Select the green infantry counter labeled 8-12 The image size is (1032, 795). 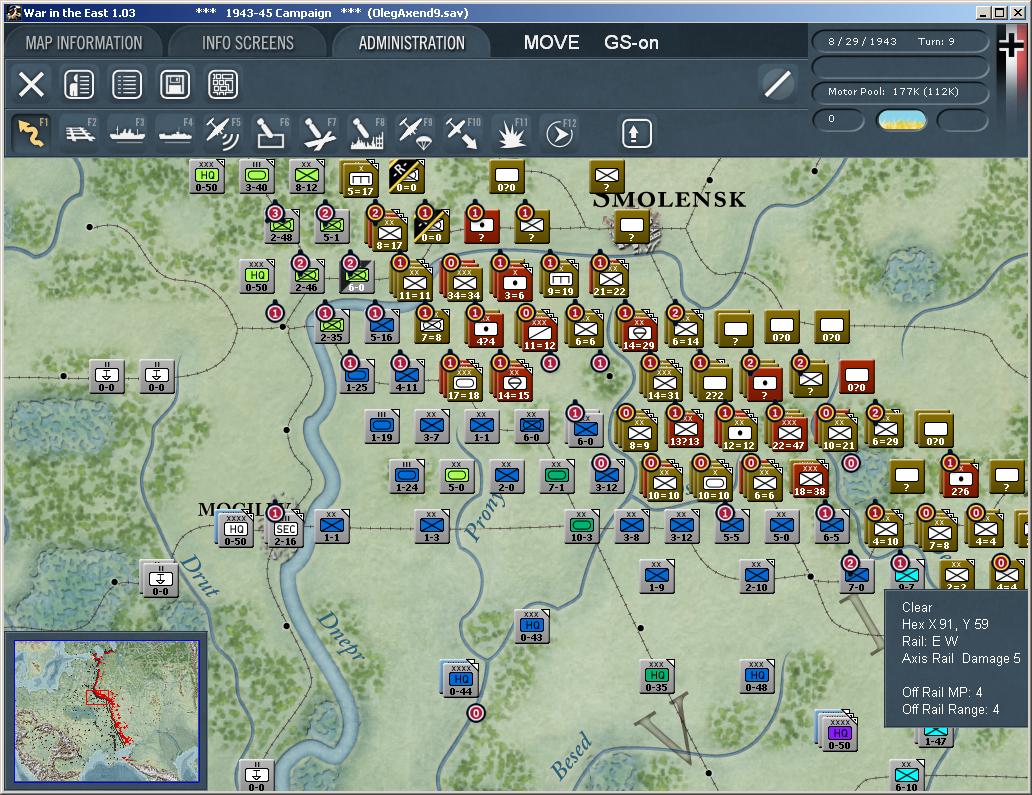point(307,176)
